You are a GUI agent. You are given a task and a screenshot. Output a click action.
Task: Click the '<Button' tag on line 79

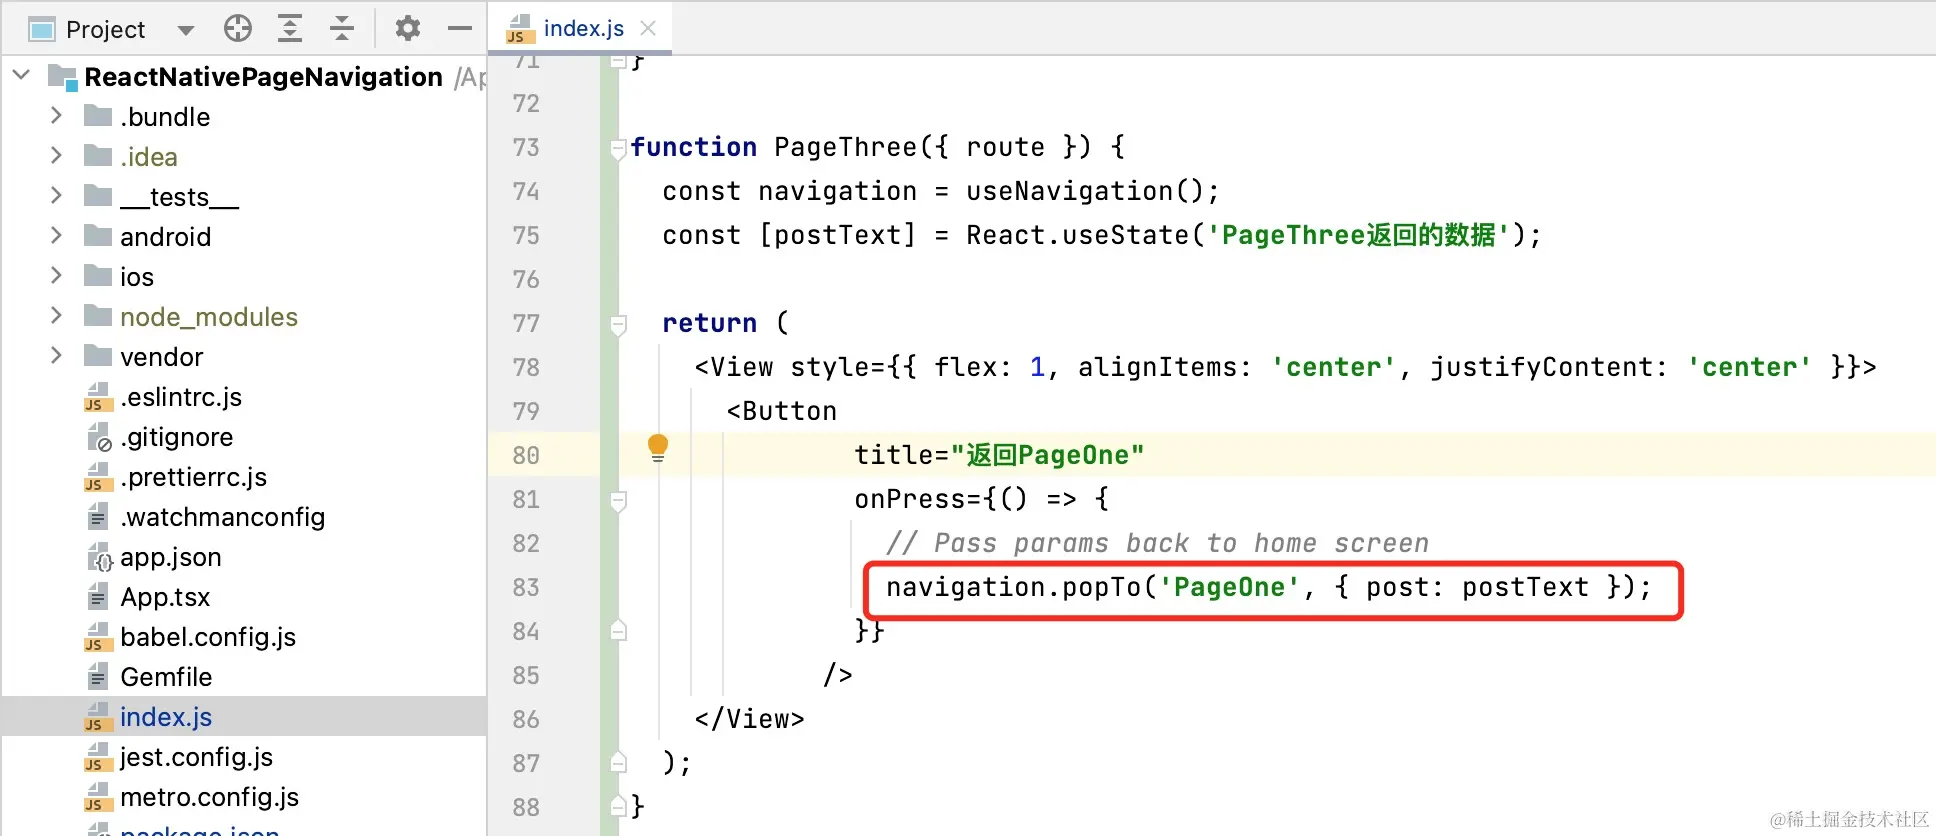[x=782, y=411]
